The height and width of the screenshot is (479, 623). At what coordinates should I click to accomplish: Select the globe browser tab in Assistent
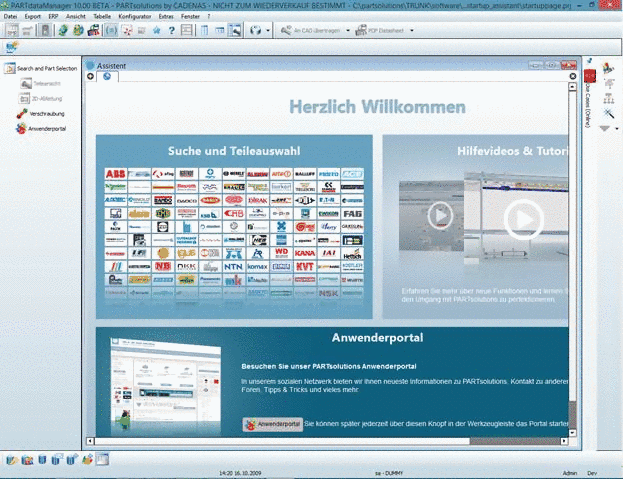coord(107,76)
